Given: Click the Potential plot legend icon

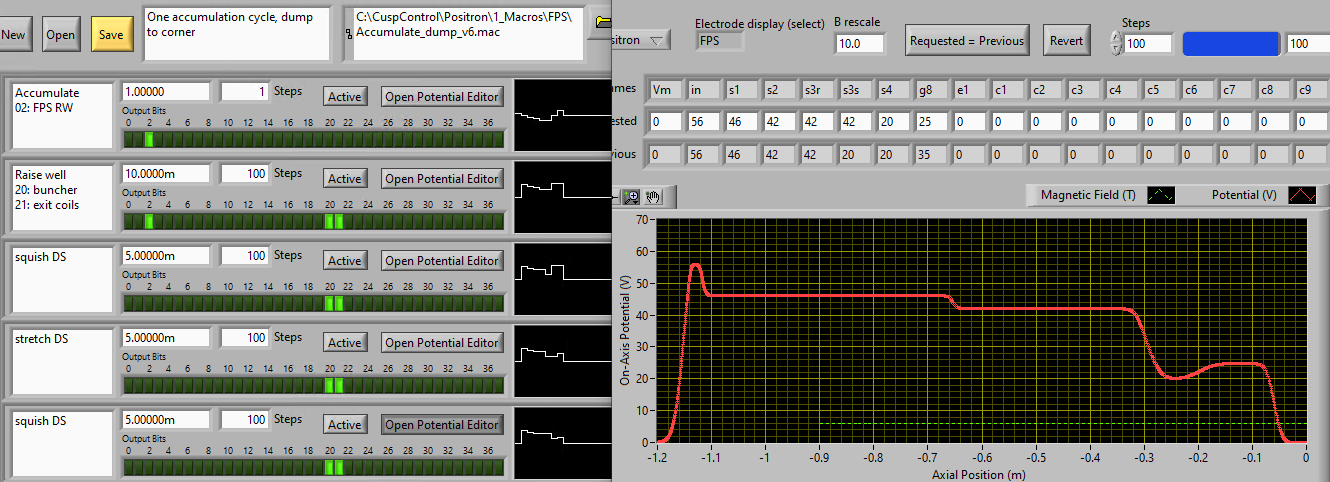Looking at the screenshot, I should click(1302, 195).
